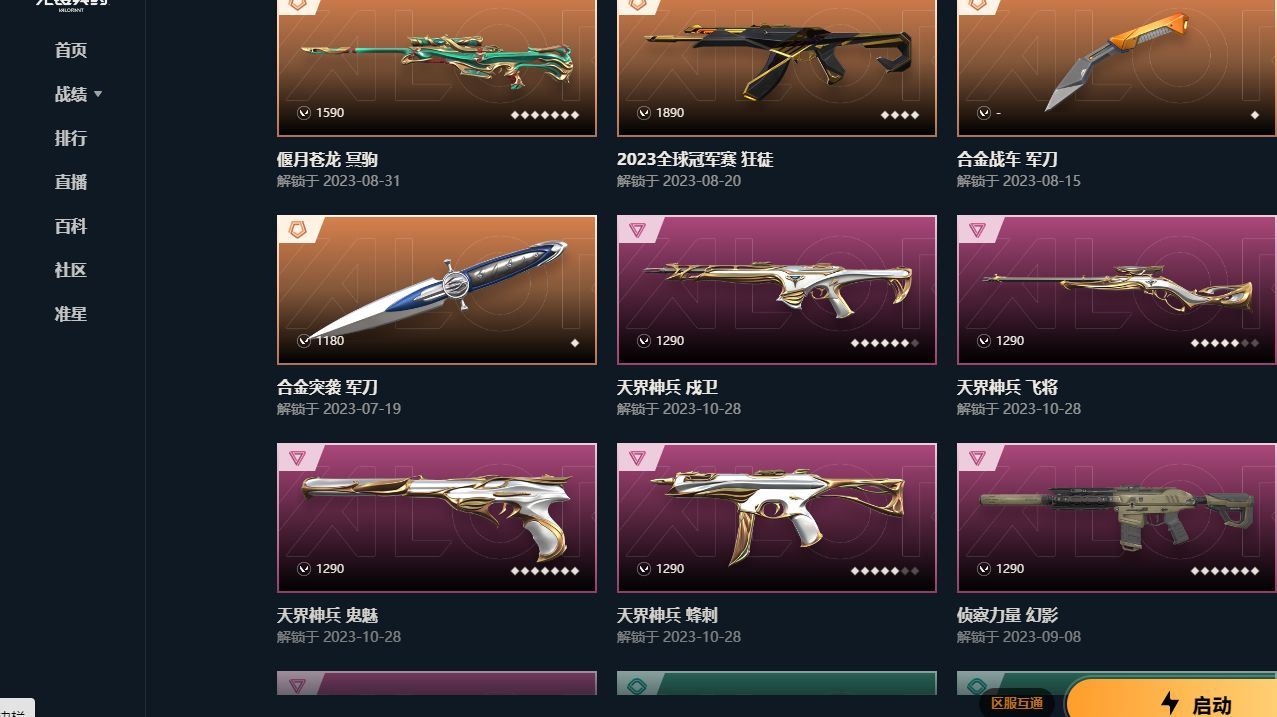Open the 2023全球冠军赛 狂徒 skin card

[777, 68]
